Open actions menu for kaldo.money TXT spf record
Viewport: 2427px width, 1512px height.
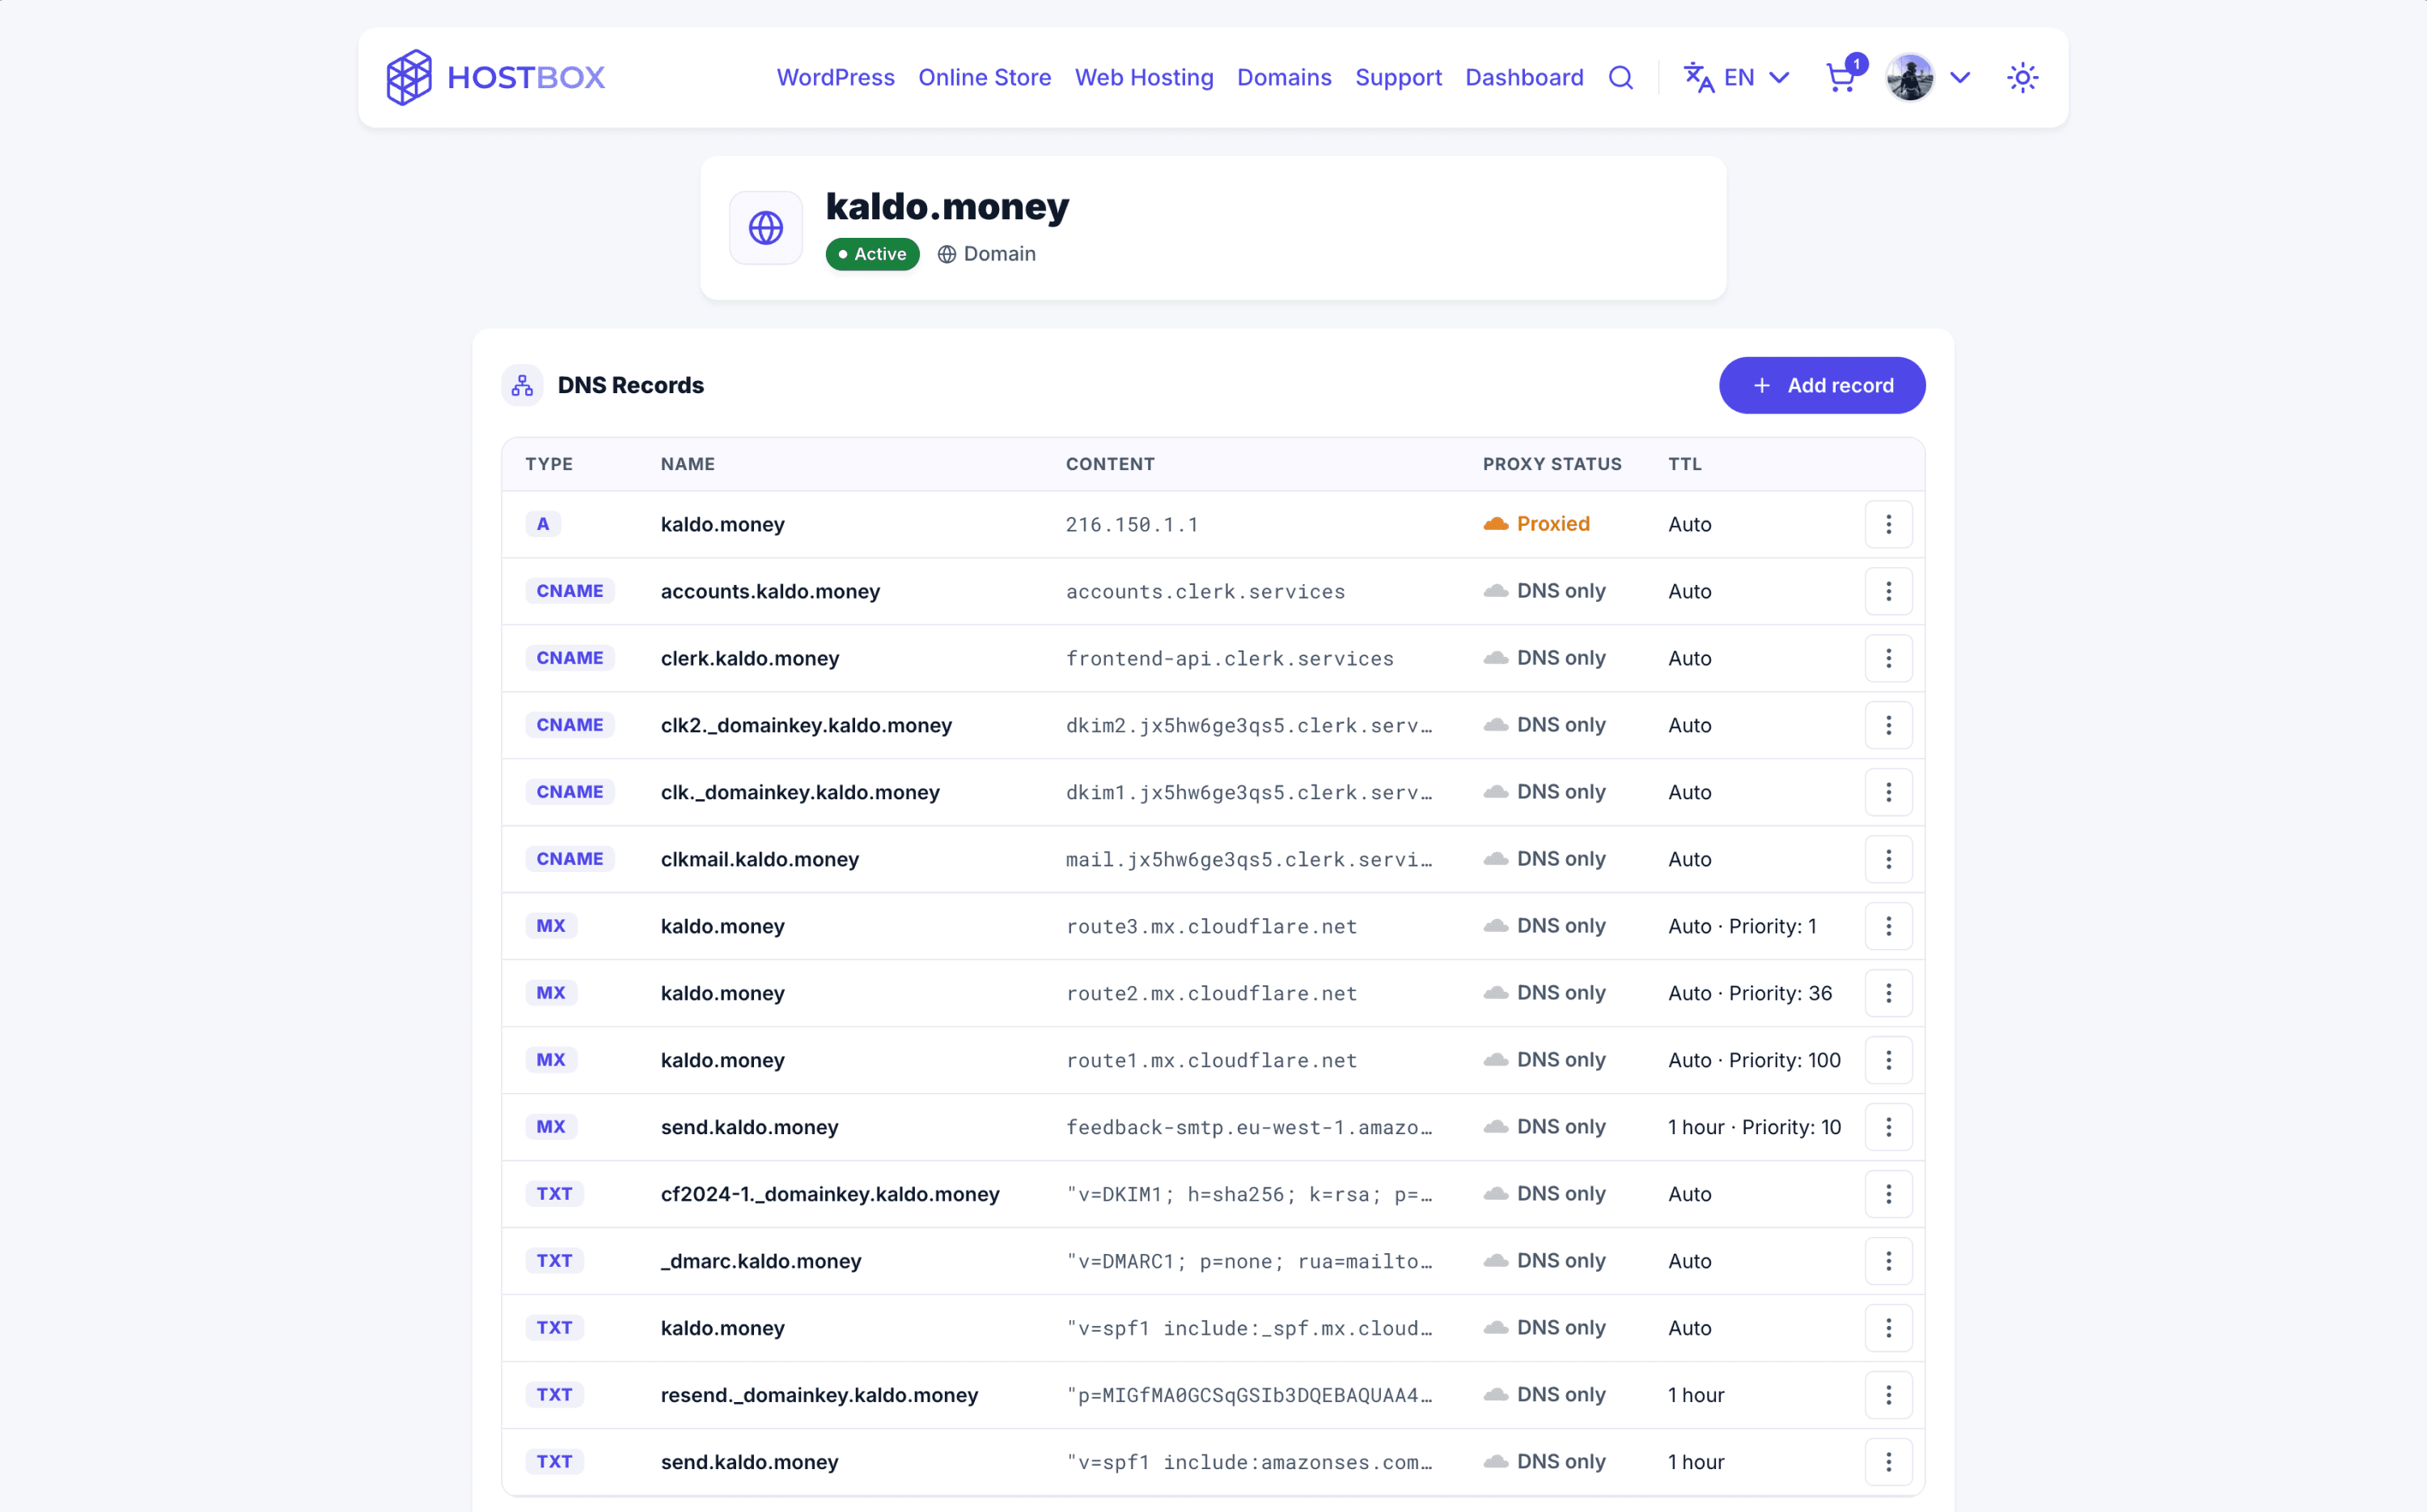click(x=1888, y=1328)
